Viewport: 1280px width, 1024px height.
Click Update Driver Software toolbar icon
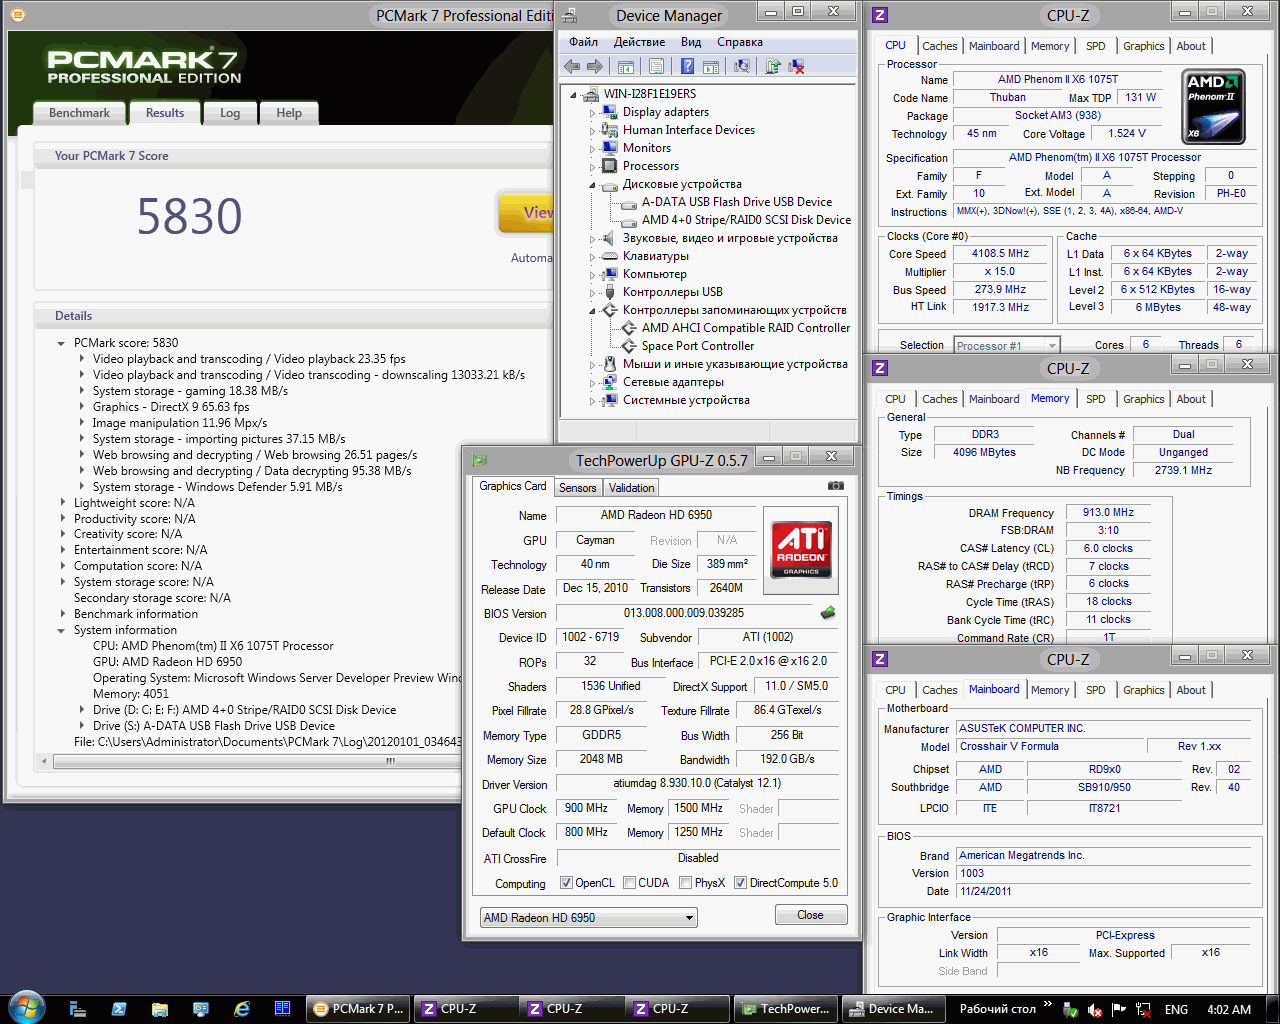[773, 66]
